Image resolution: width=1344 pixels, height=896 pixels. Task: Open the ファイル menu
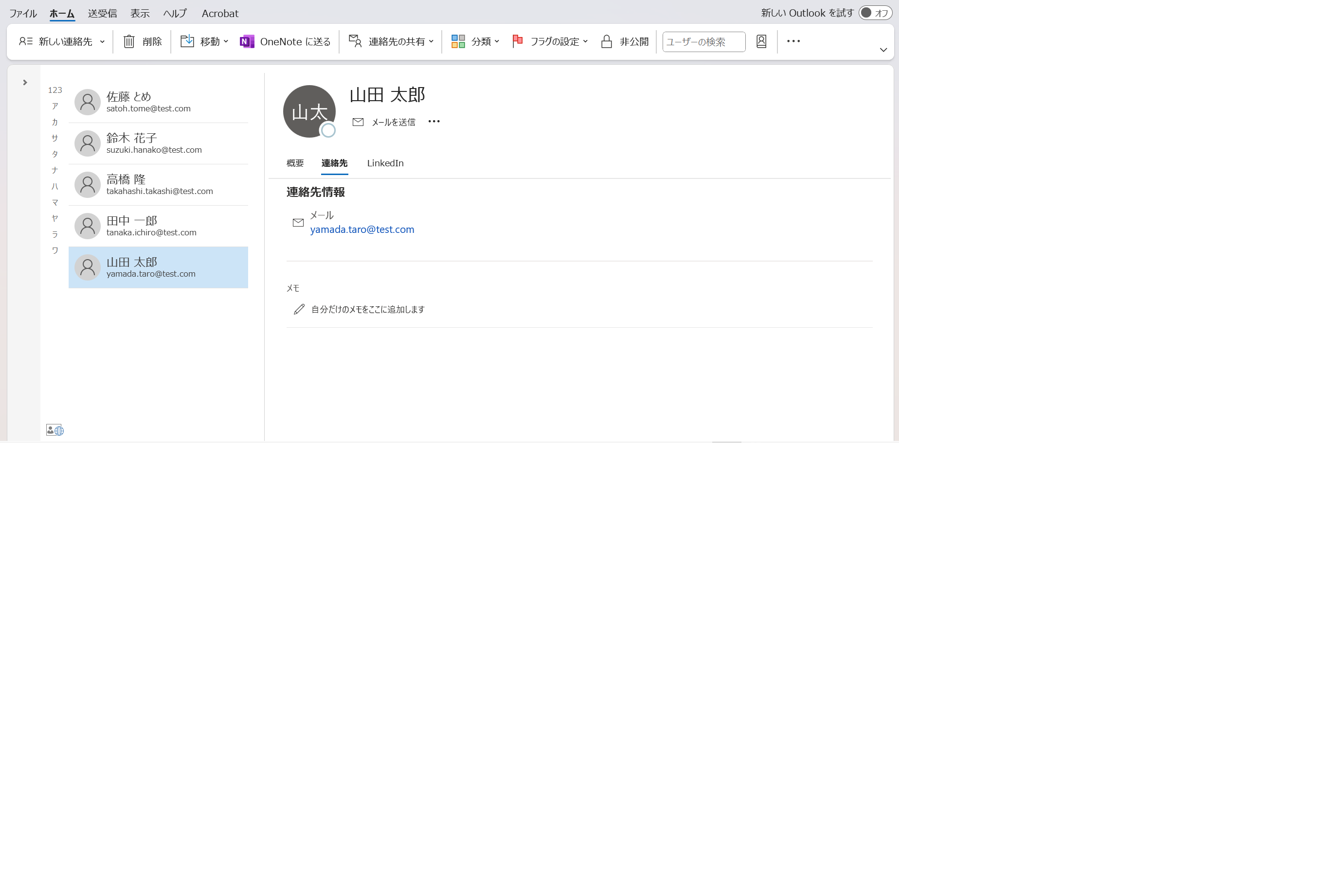(x=23, y=14)
